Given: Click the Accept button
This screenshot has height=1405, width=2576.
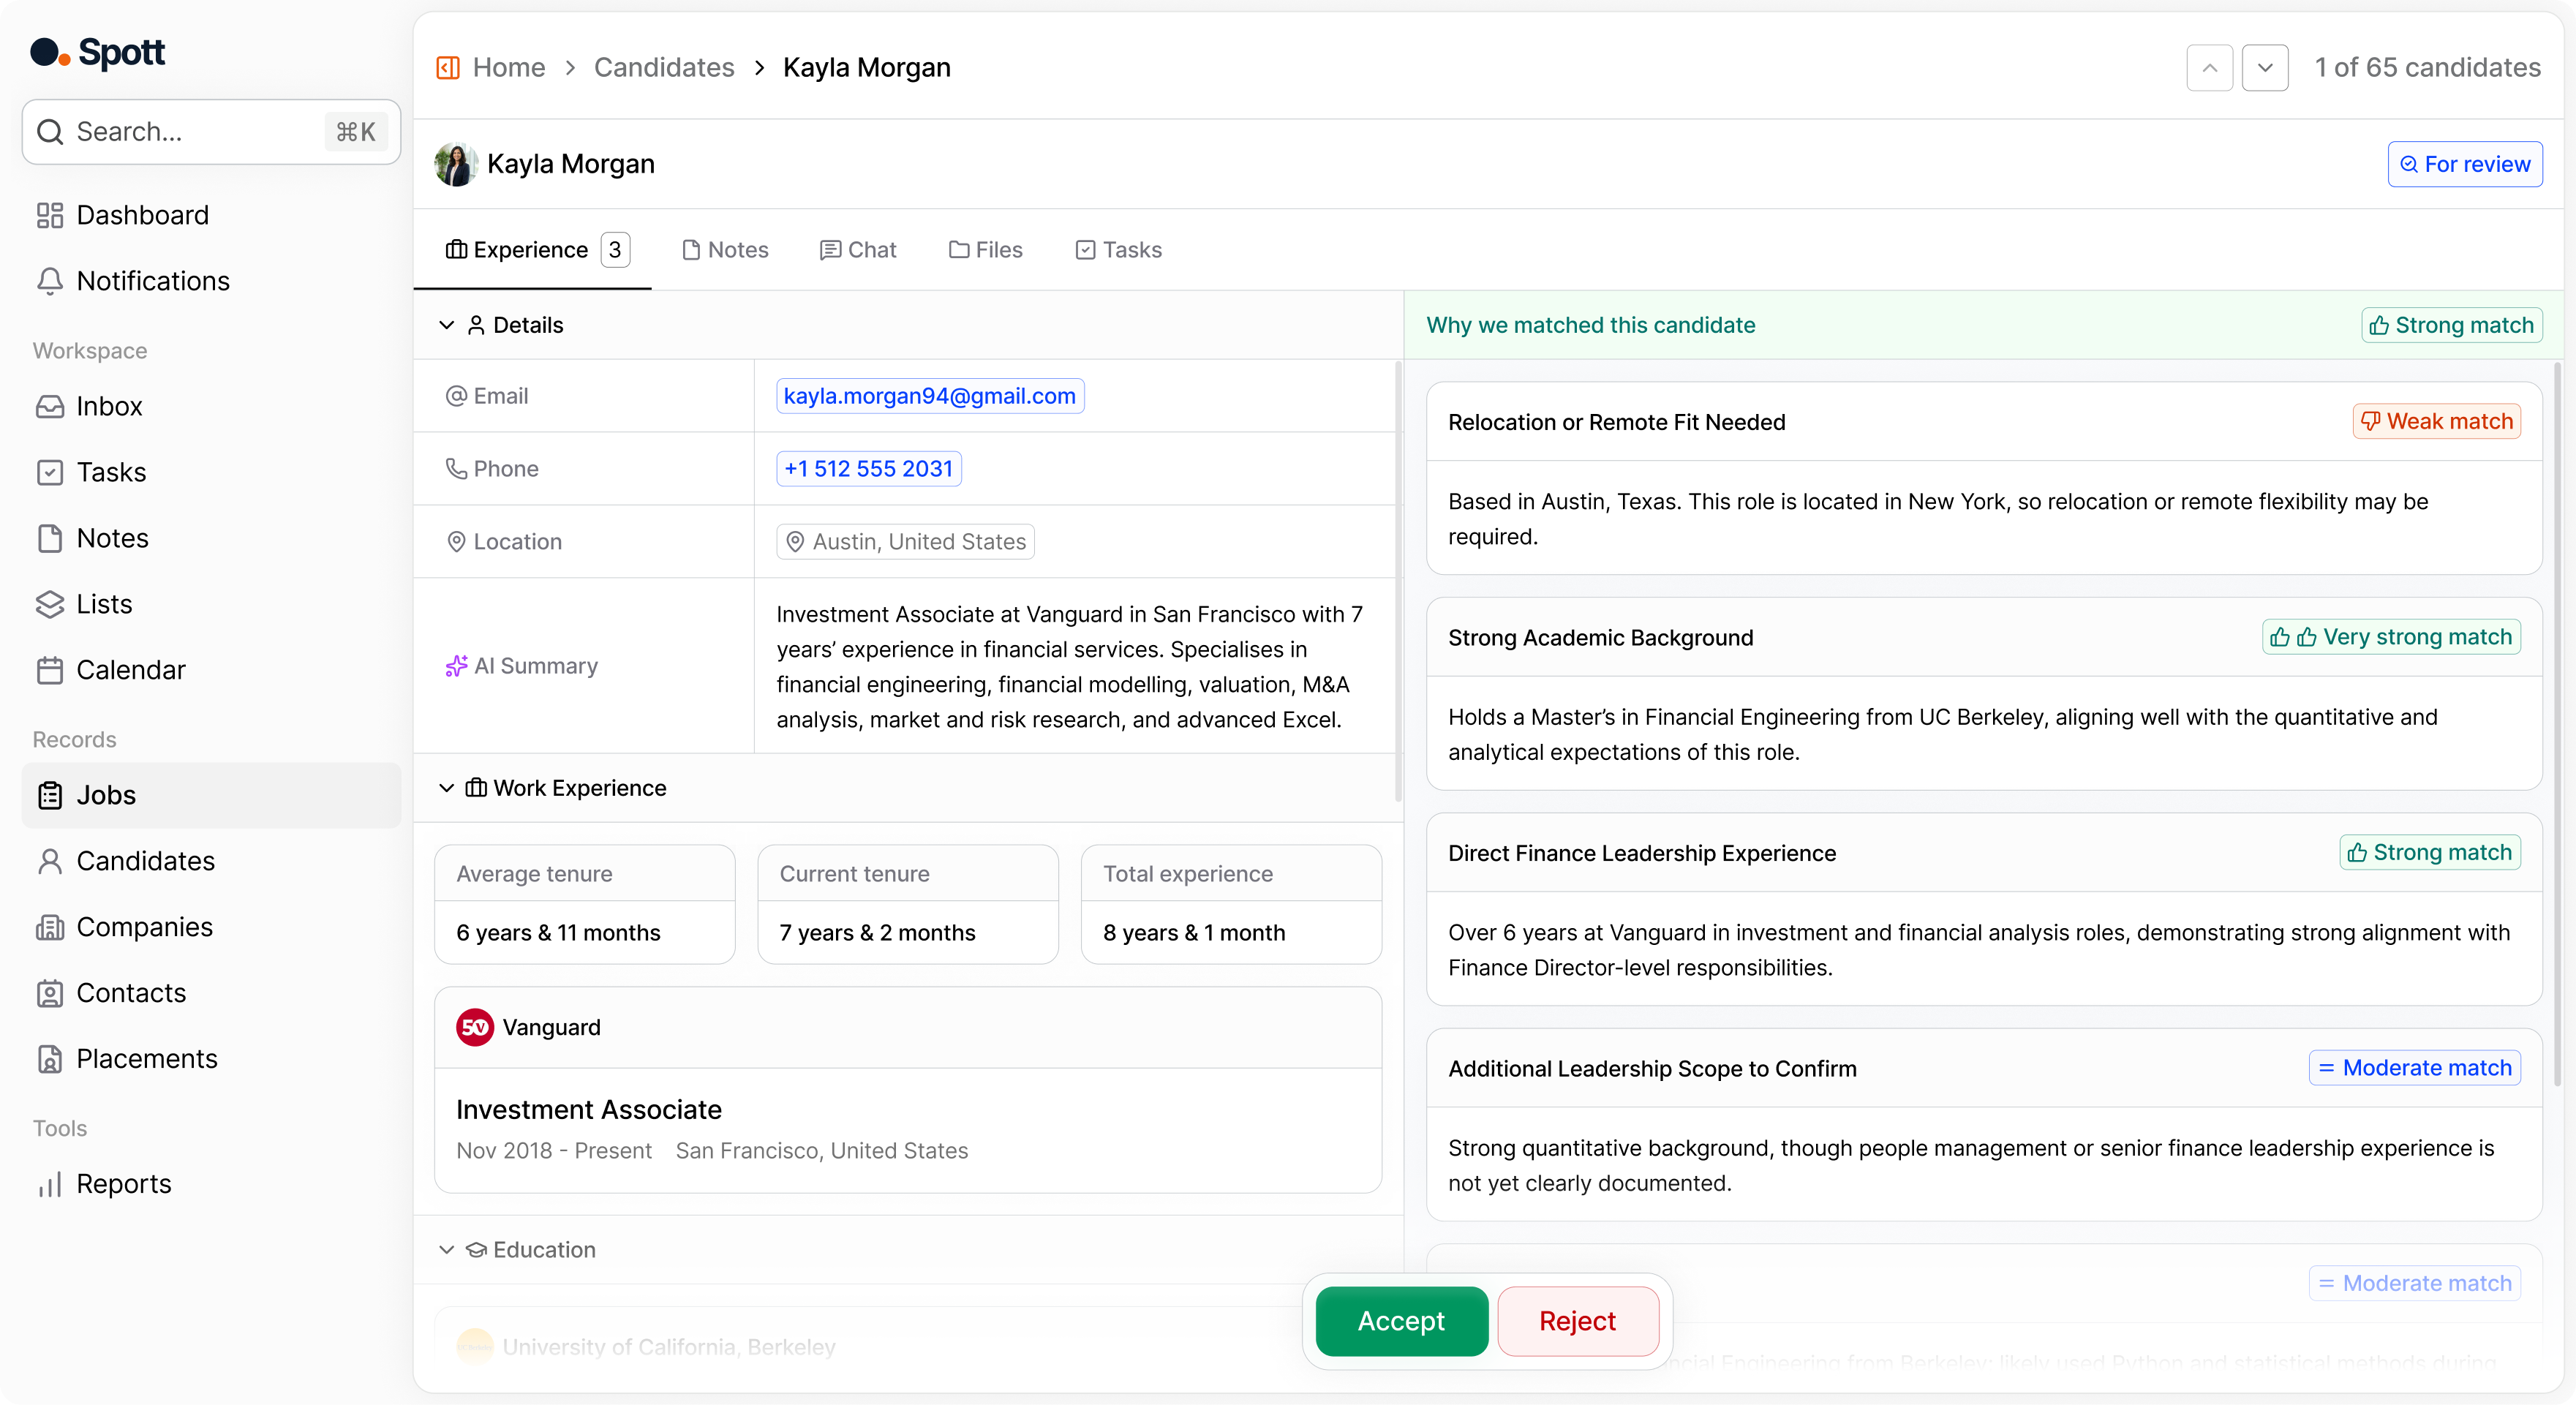Looking at the screenshot, I should click(1400, 1321).
